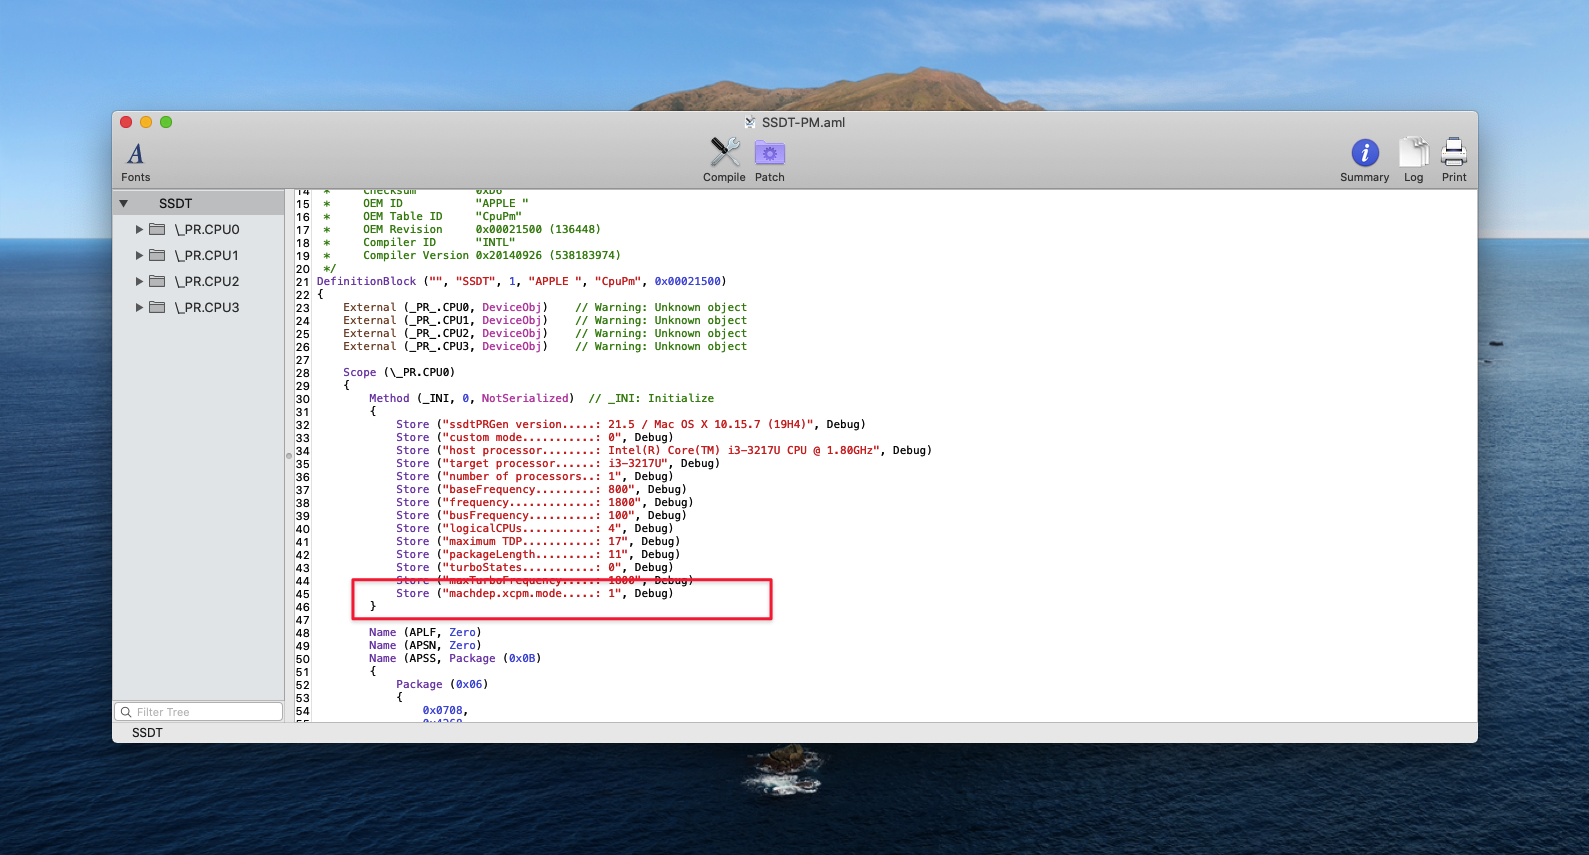Viewport: 1589px width, 855px height.
Task: Open the Patch tool
Action: click(x=769, y=153)
